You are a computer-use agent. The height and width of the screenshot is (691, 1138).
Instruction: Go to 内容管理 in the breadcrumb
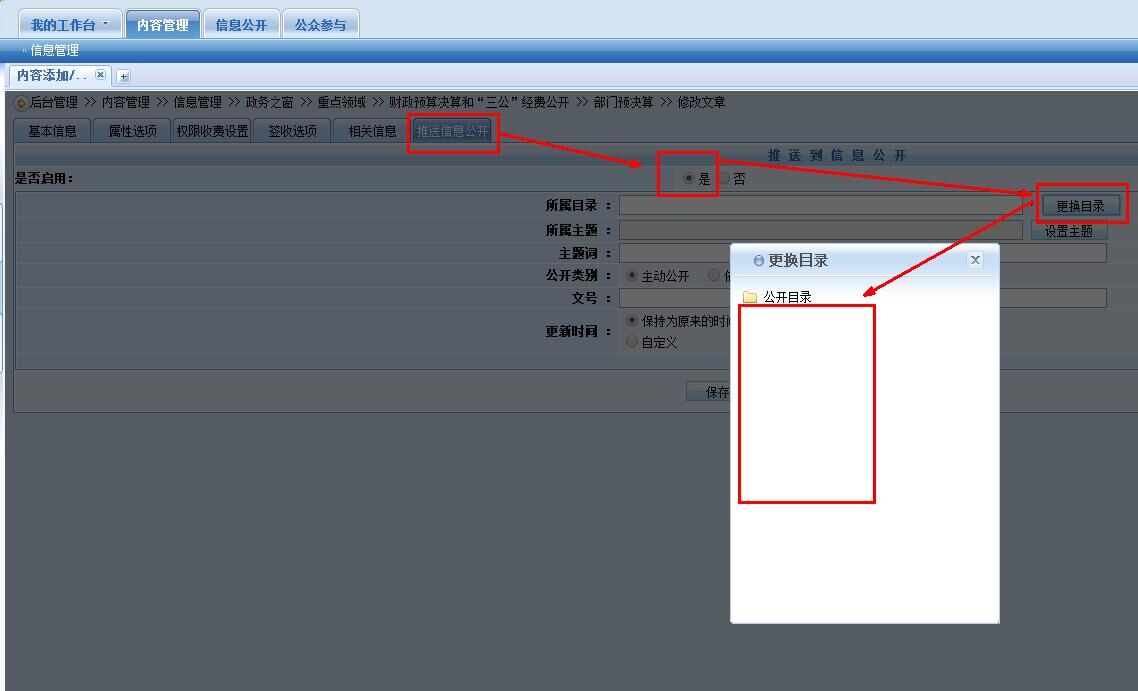126,102
